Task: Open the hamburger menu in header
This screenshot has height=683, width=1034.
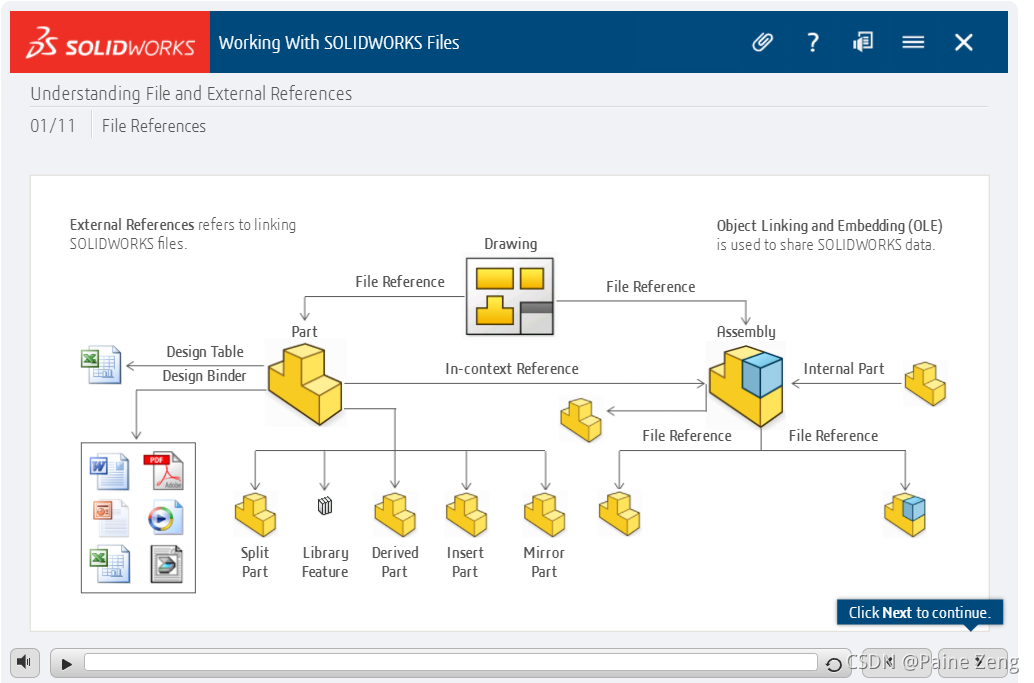Action: [913, 42]
